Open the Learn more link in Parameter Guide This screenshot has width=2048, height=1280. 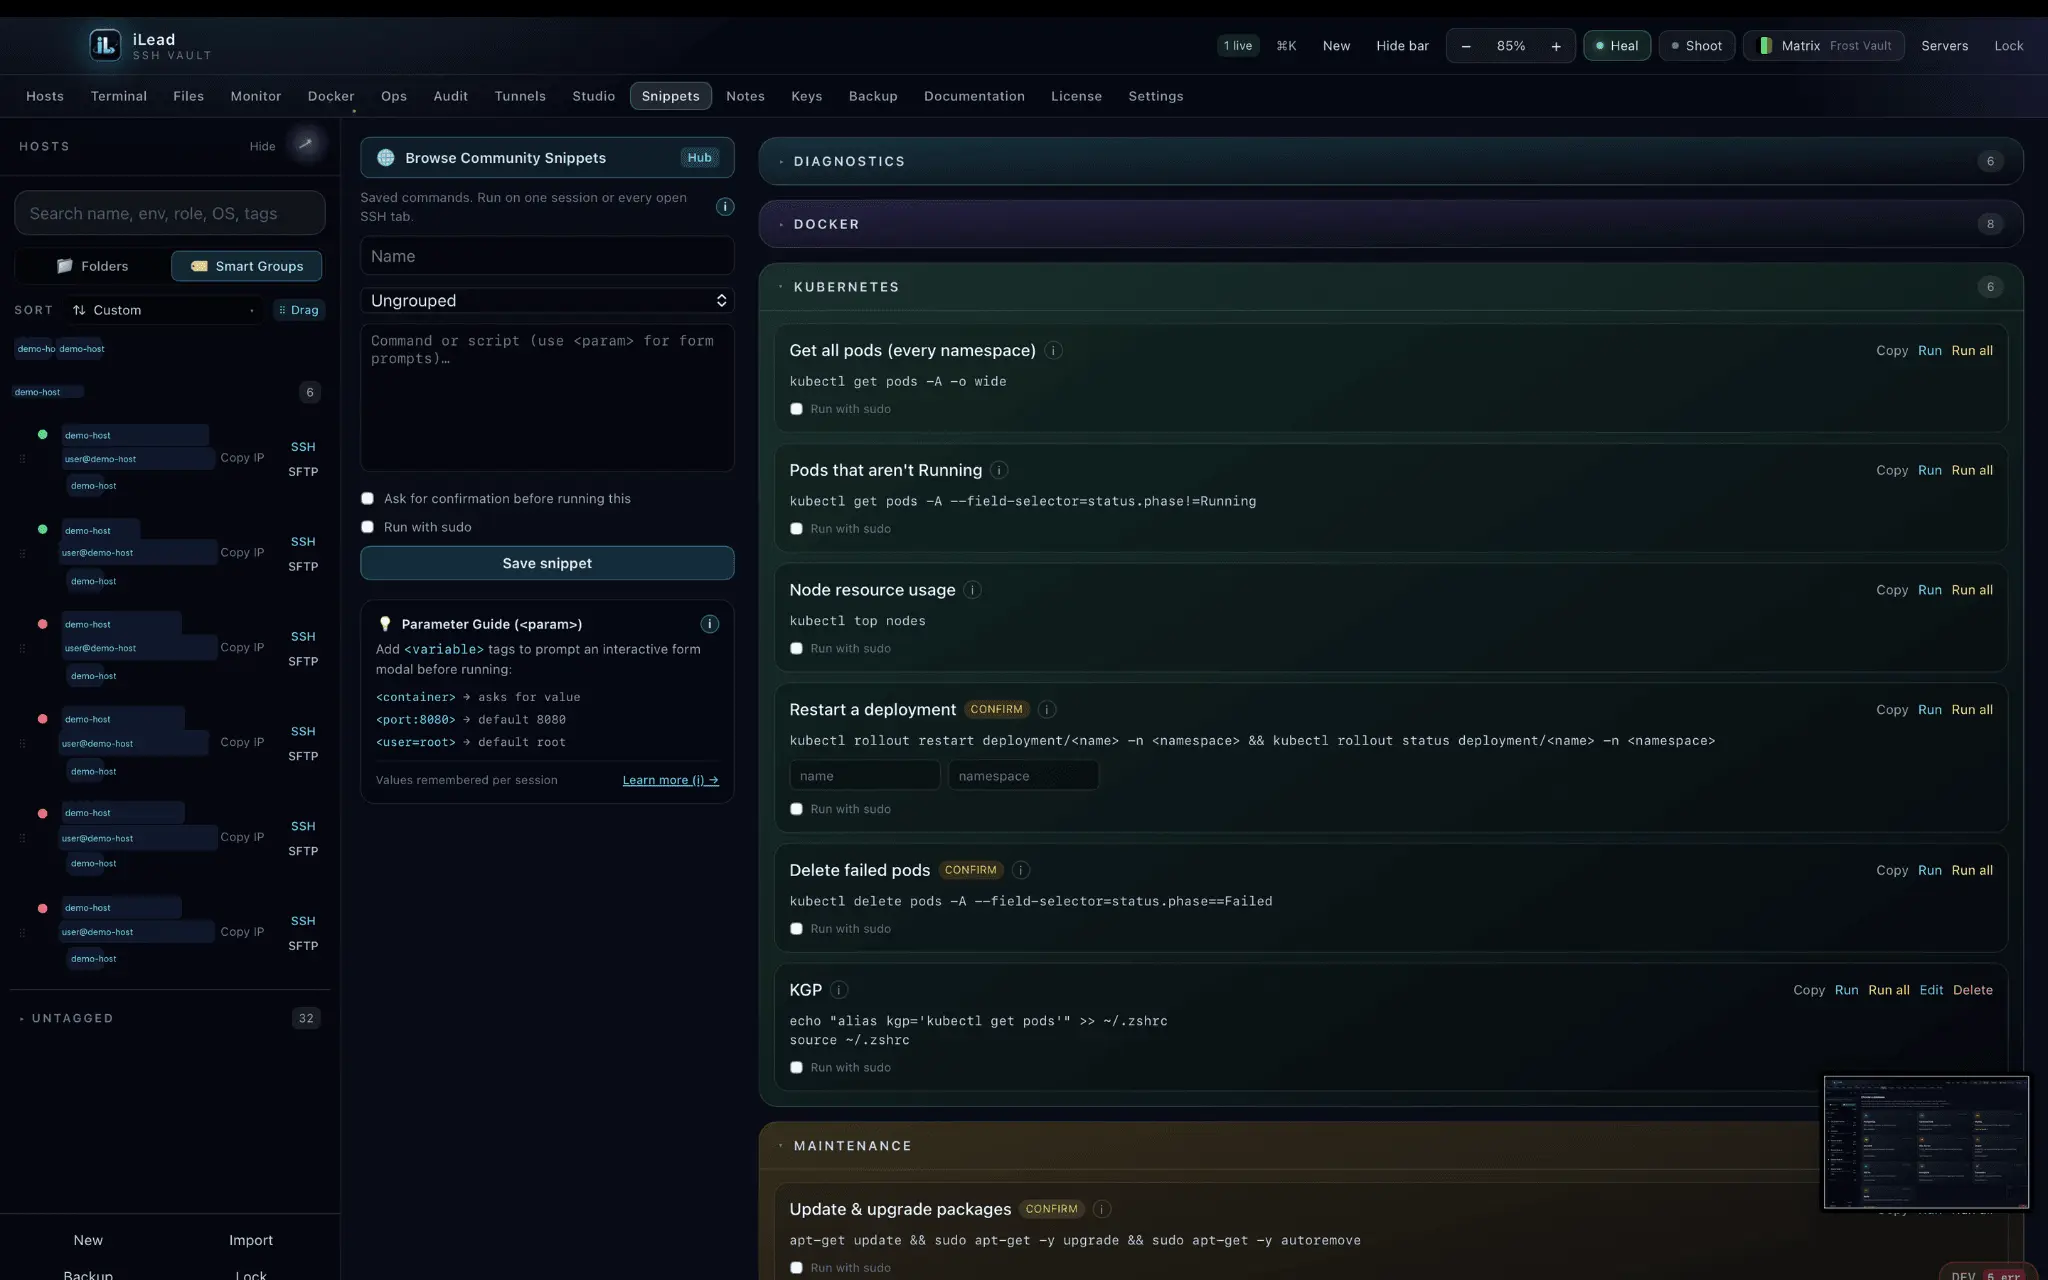(x=670, y=780)
